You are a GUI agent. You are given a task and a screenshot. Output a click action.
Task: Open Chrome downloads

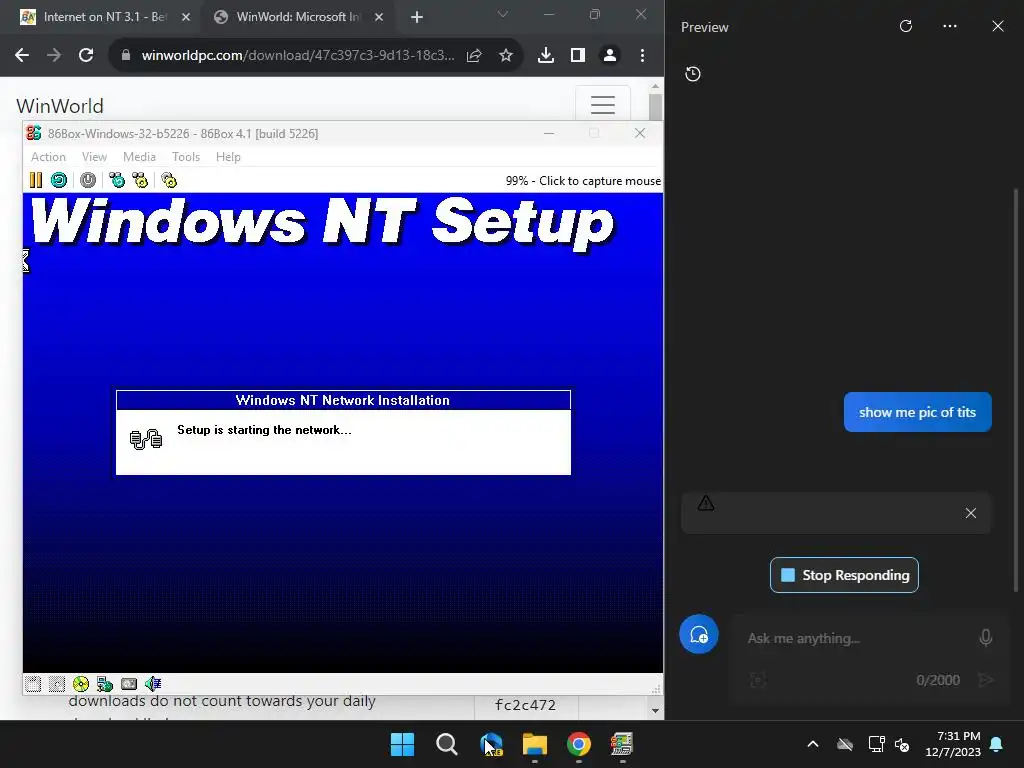tap(546, 56)
